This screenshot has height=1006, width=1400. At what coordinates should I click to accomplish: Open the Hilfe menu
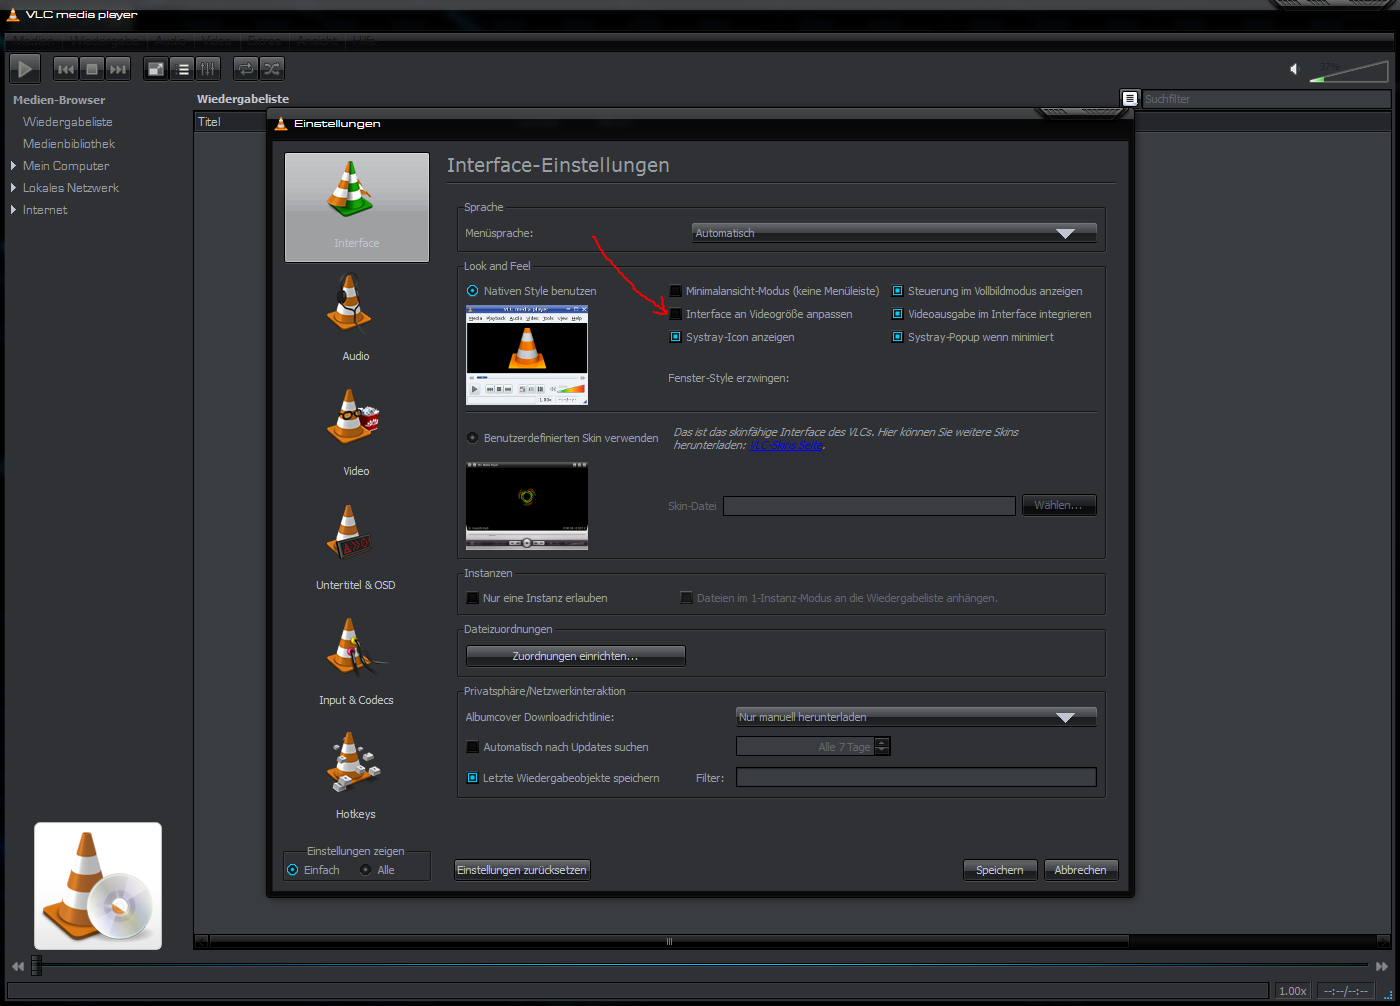pos(364,42)
